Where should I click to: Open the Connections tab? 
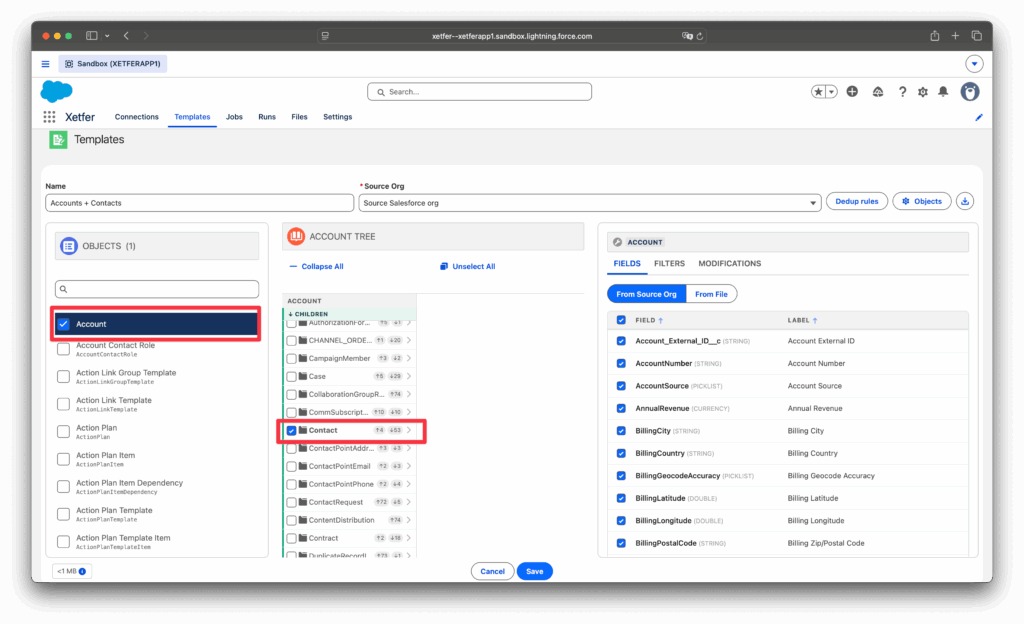[136, 117]
